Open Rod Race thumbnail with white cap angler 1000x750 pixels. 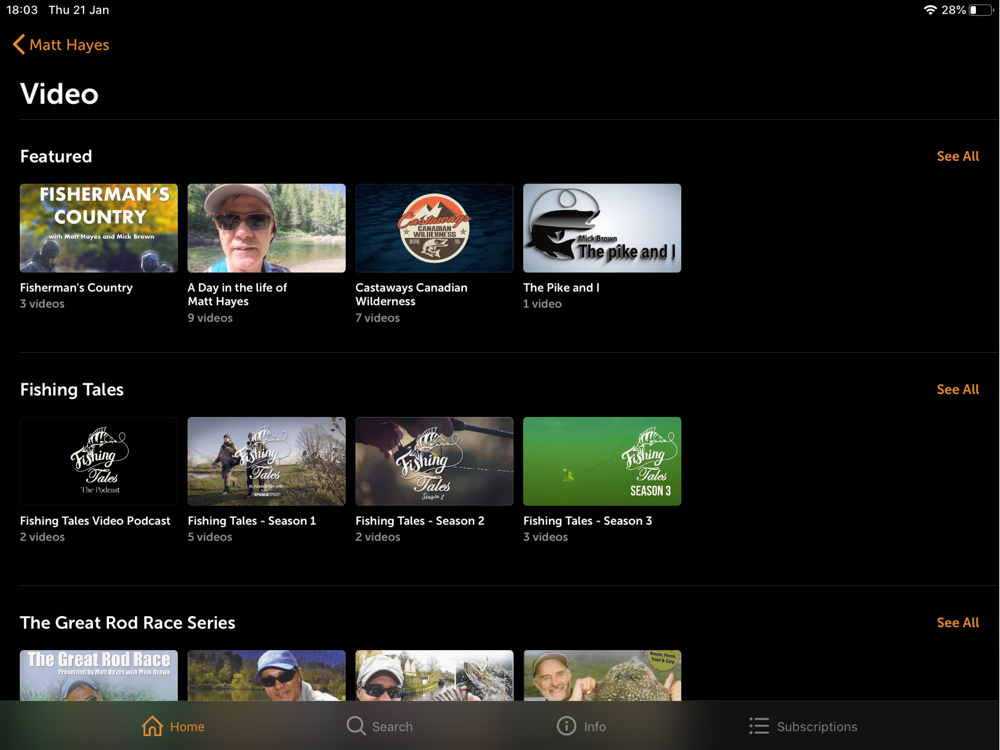(434, 675)
